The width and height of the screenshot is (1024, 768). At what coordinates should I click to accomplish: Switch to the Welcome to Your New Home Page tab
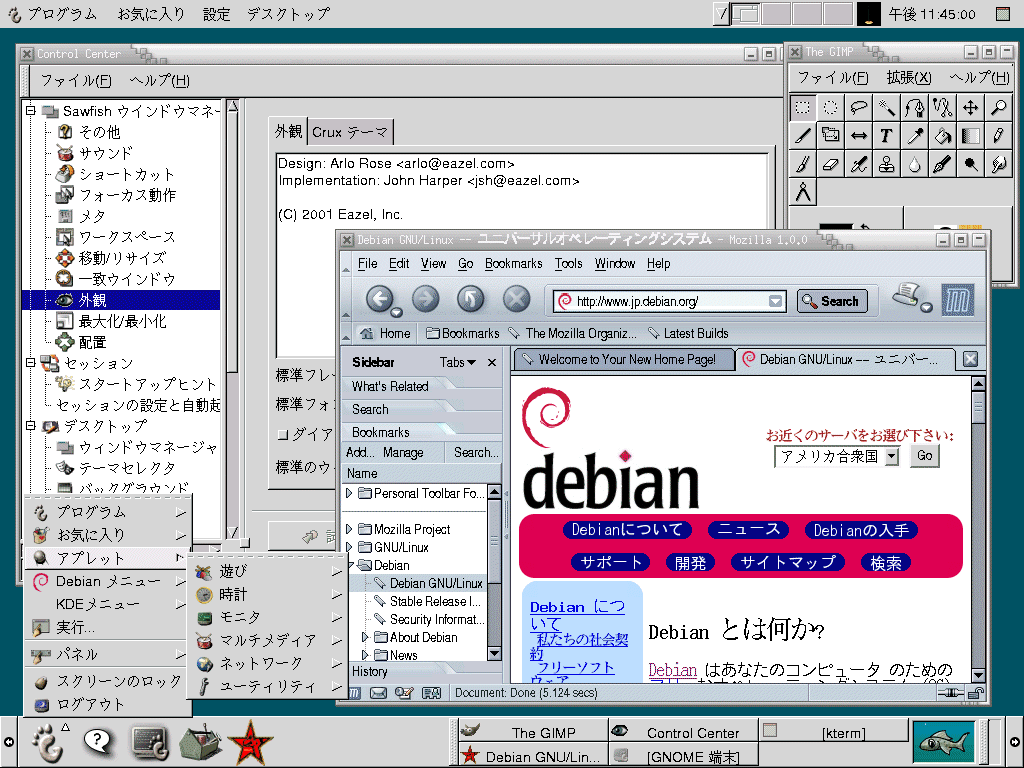pos(624,360)
